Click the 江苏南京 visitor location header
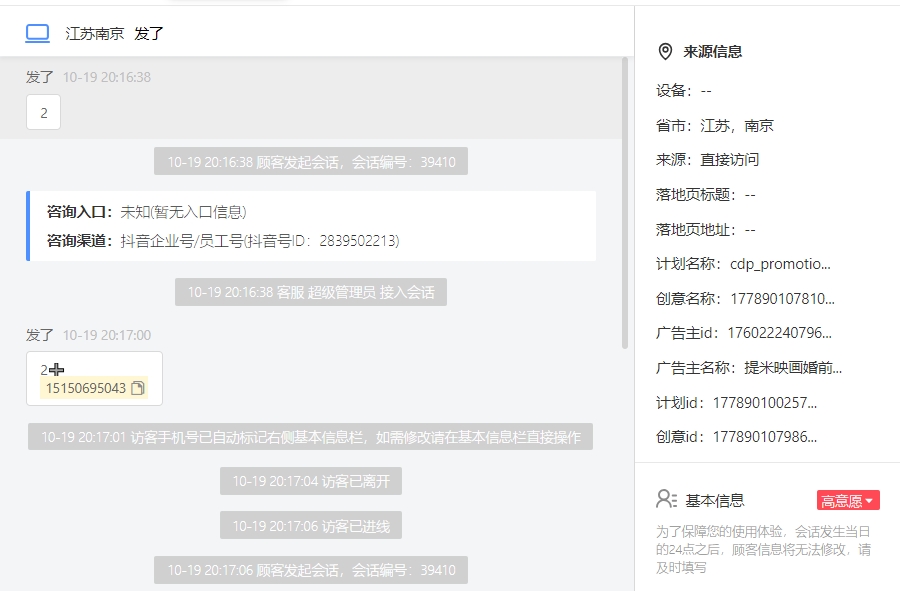This screenshot has height=591, width=900. point(95,33)
